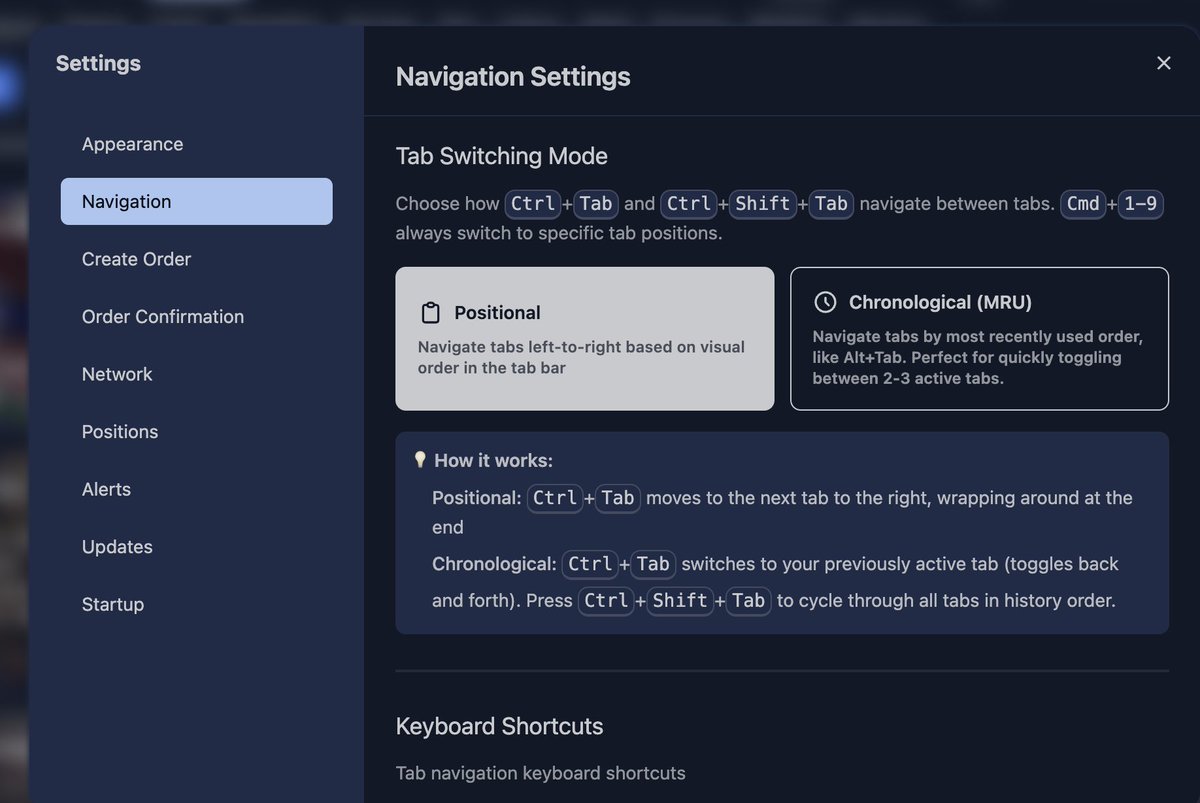The image size is (1200, 803).
Task: Click Positional card description text
Action: 581,357
